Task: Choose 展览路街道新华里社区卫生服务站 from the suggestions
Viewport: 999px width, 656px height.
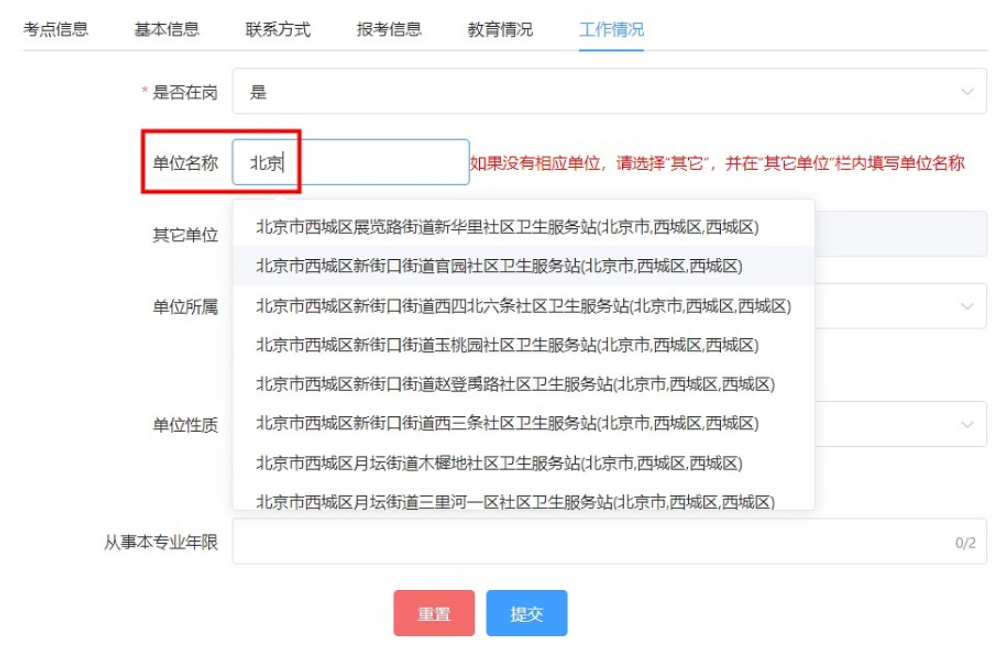Action: (524, 227)
